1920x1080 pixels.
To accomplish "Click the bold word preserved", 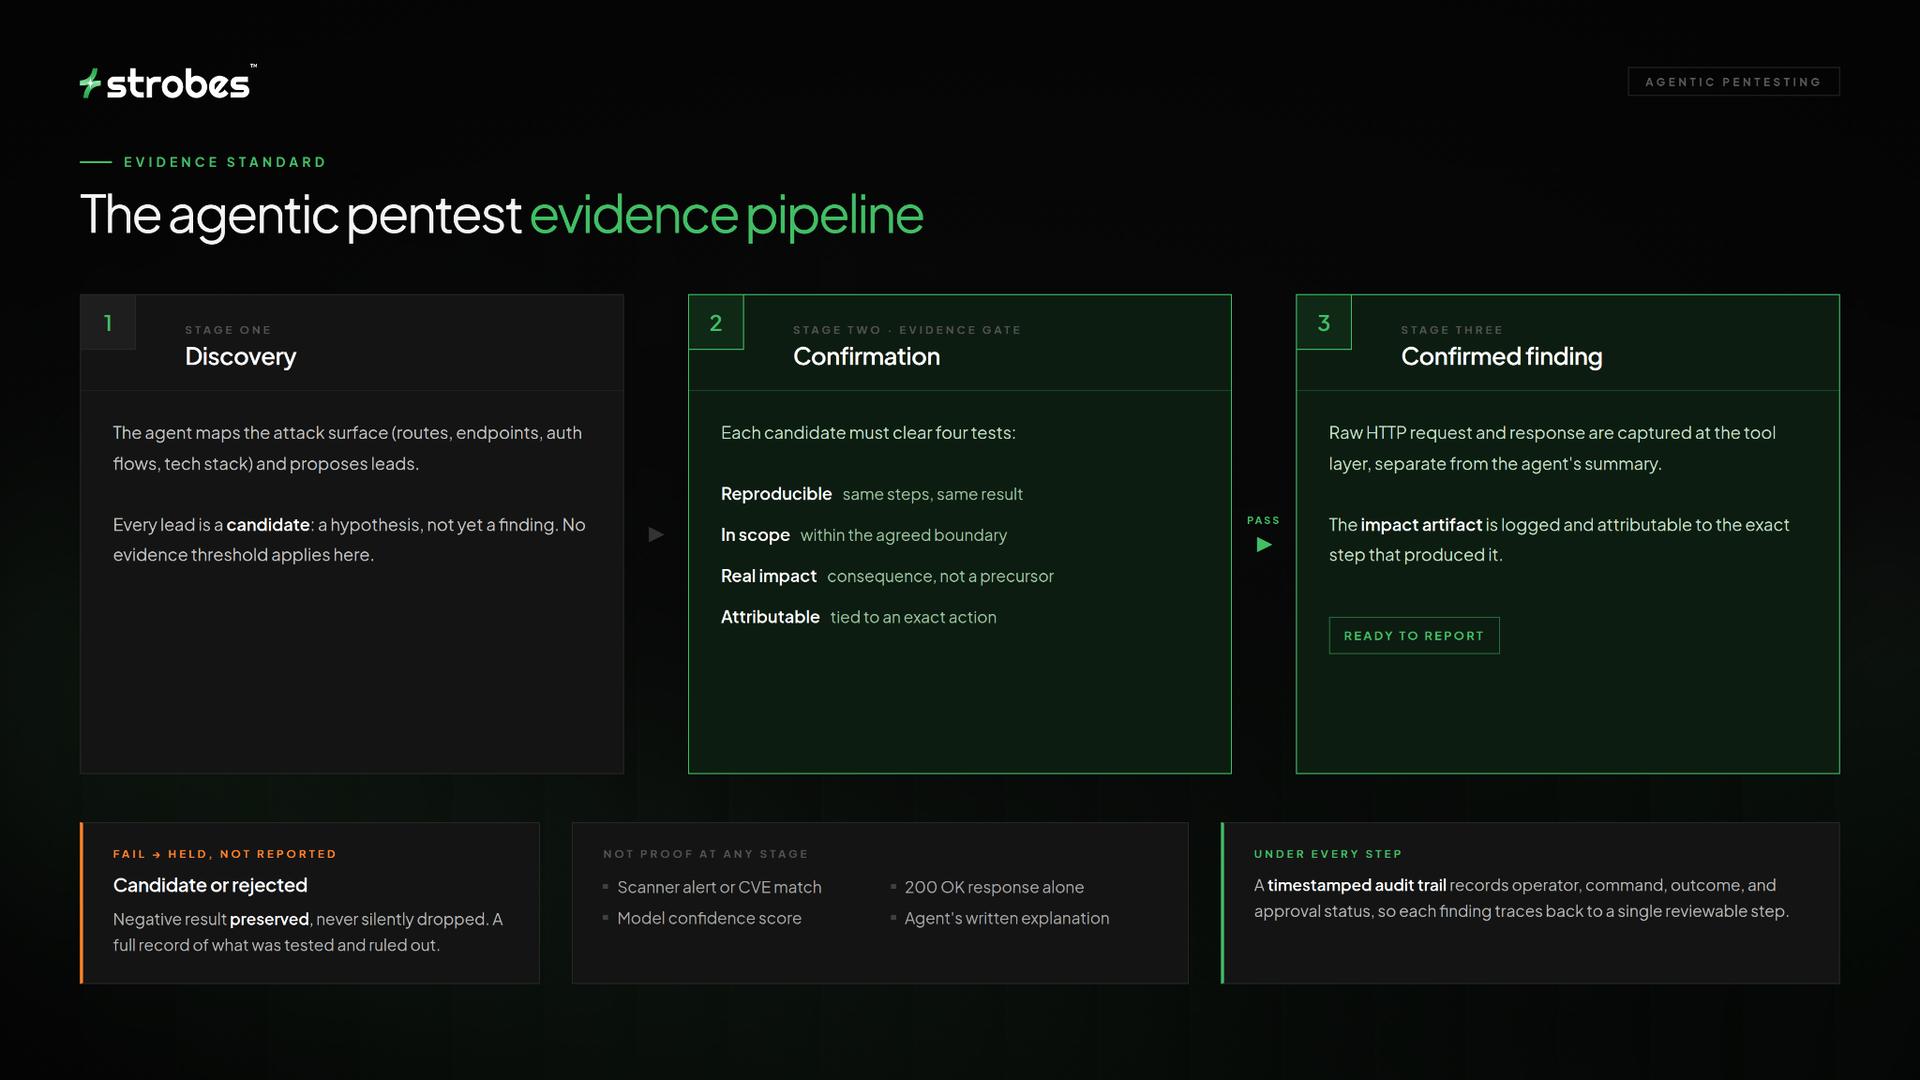I will (269, 919).
